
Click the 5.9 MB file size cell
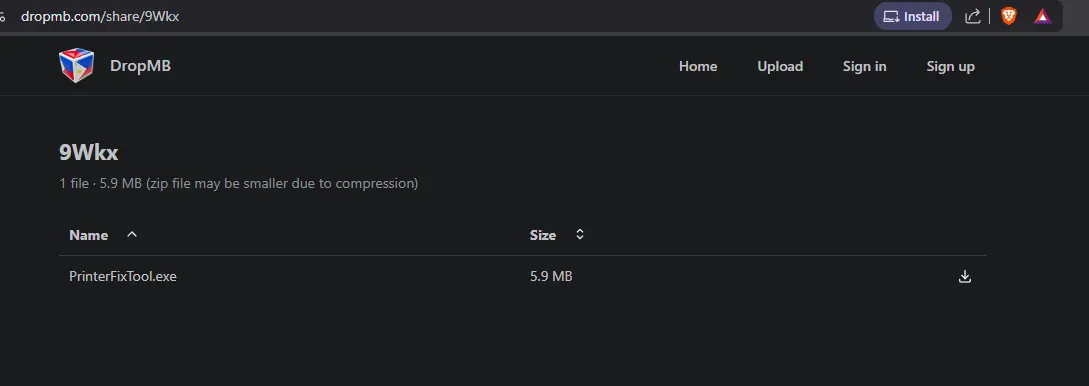pos(551,277)
